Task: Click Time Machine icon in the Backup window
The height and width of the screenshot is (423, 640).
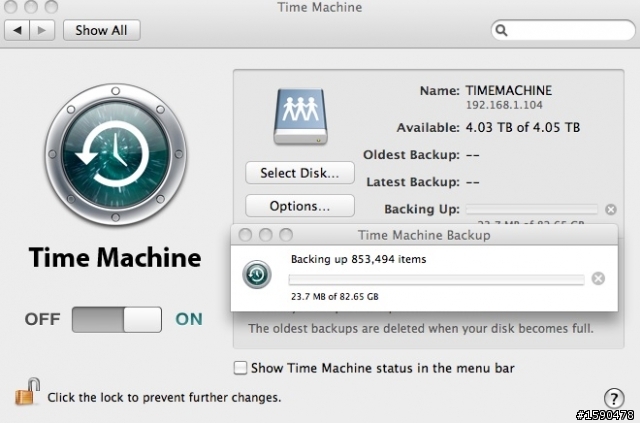Action: pos(257,274)
